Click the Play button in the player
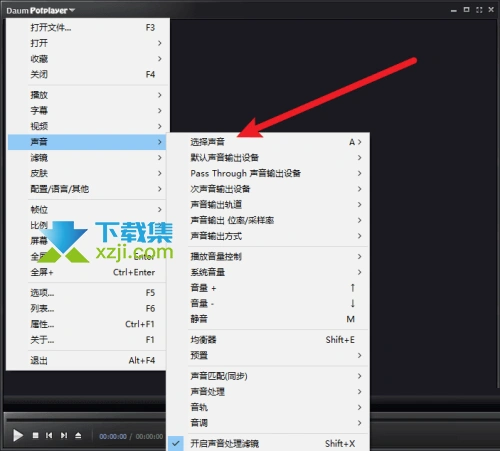 pos(18,435)
